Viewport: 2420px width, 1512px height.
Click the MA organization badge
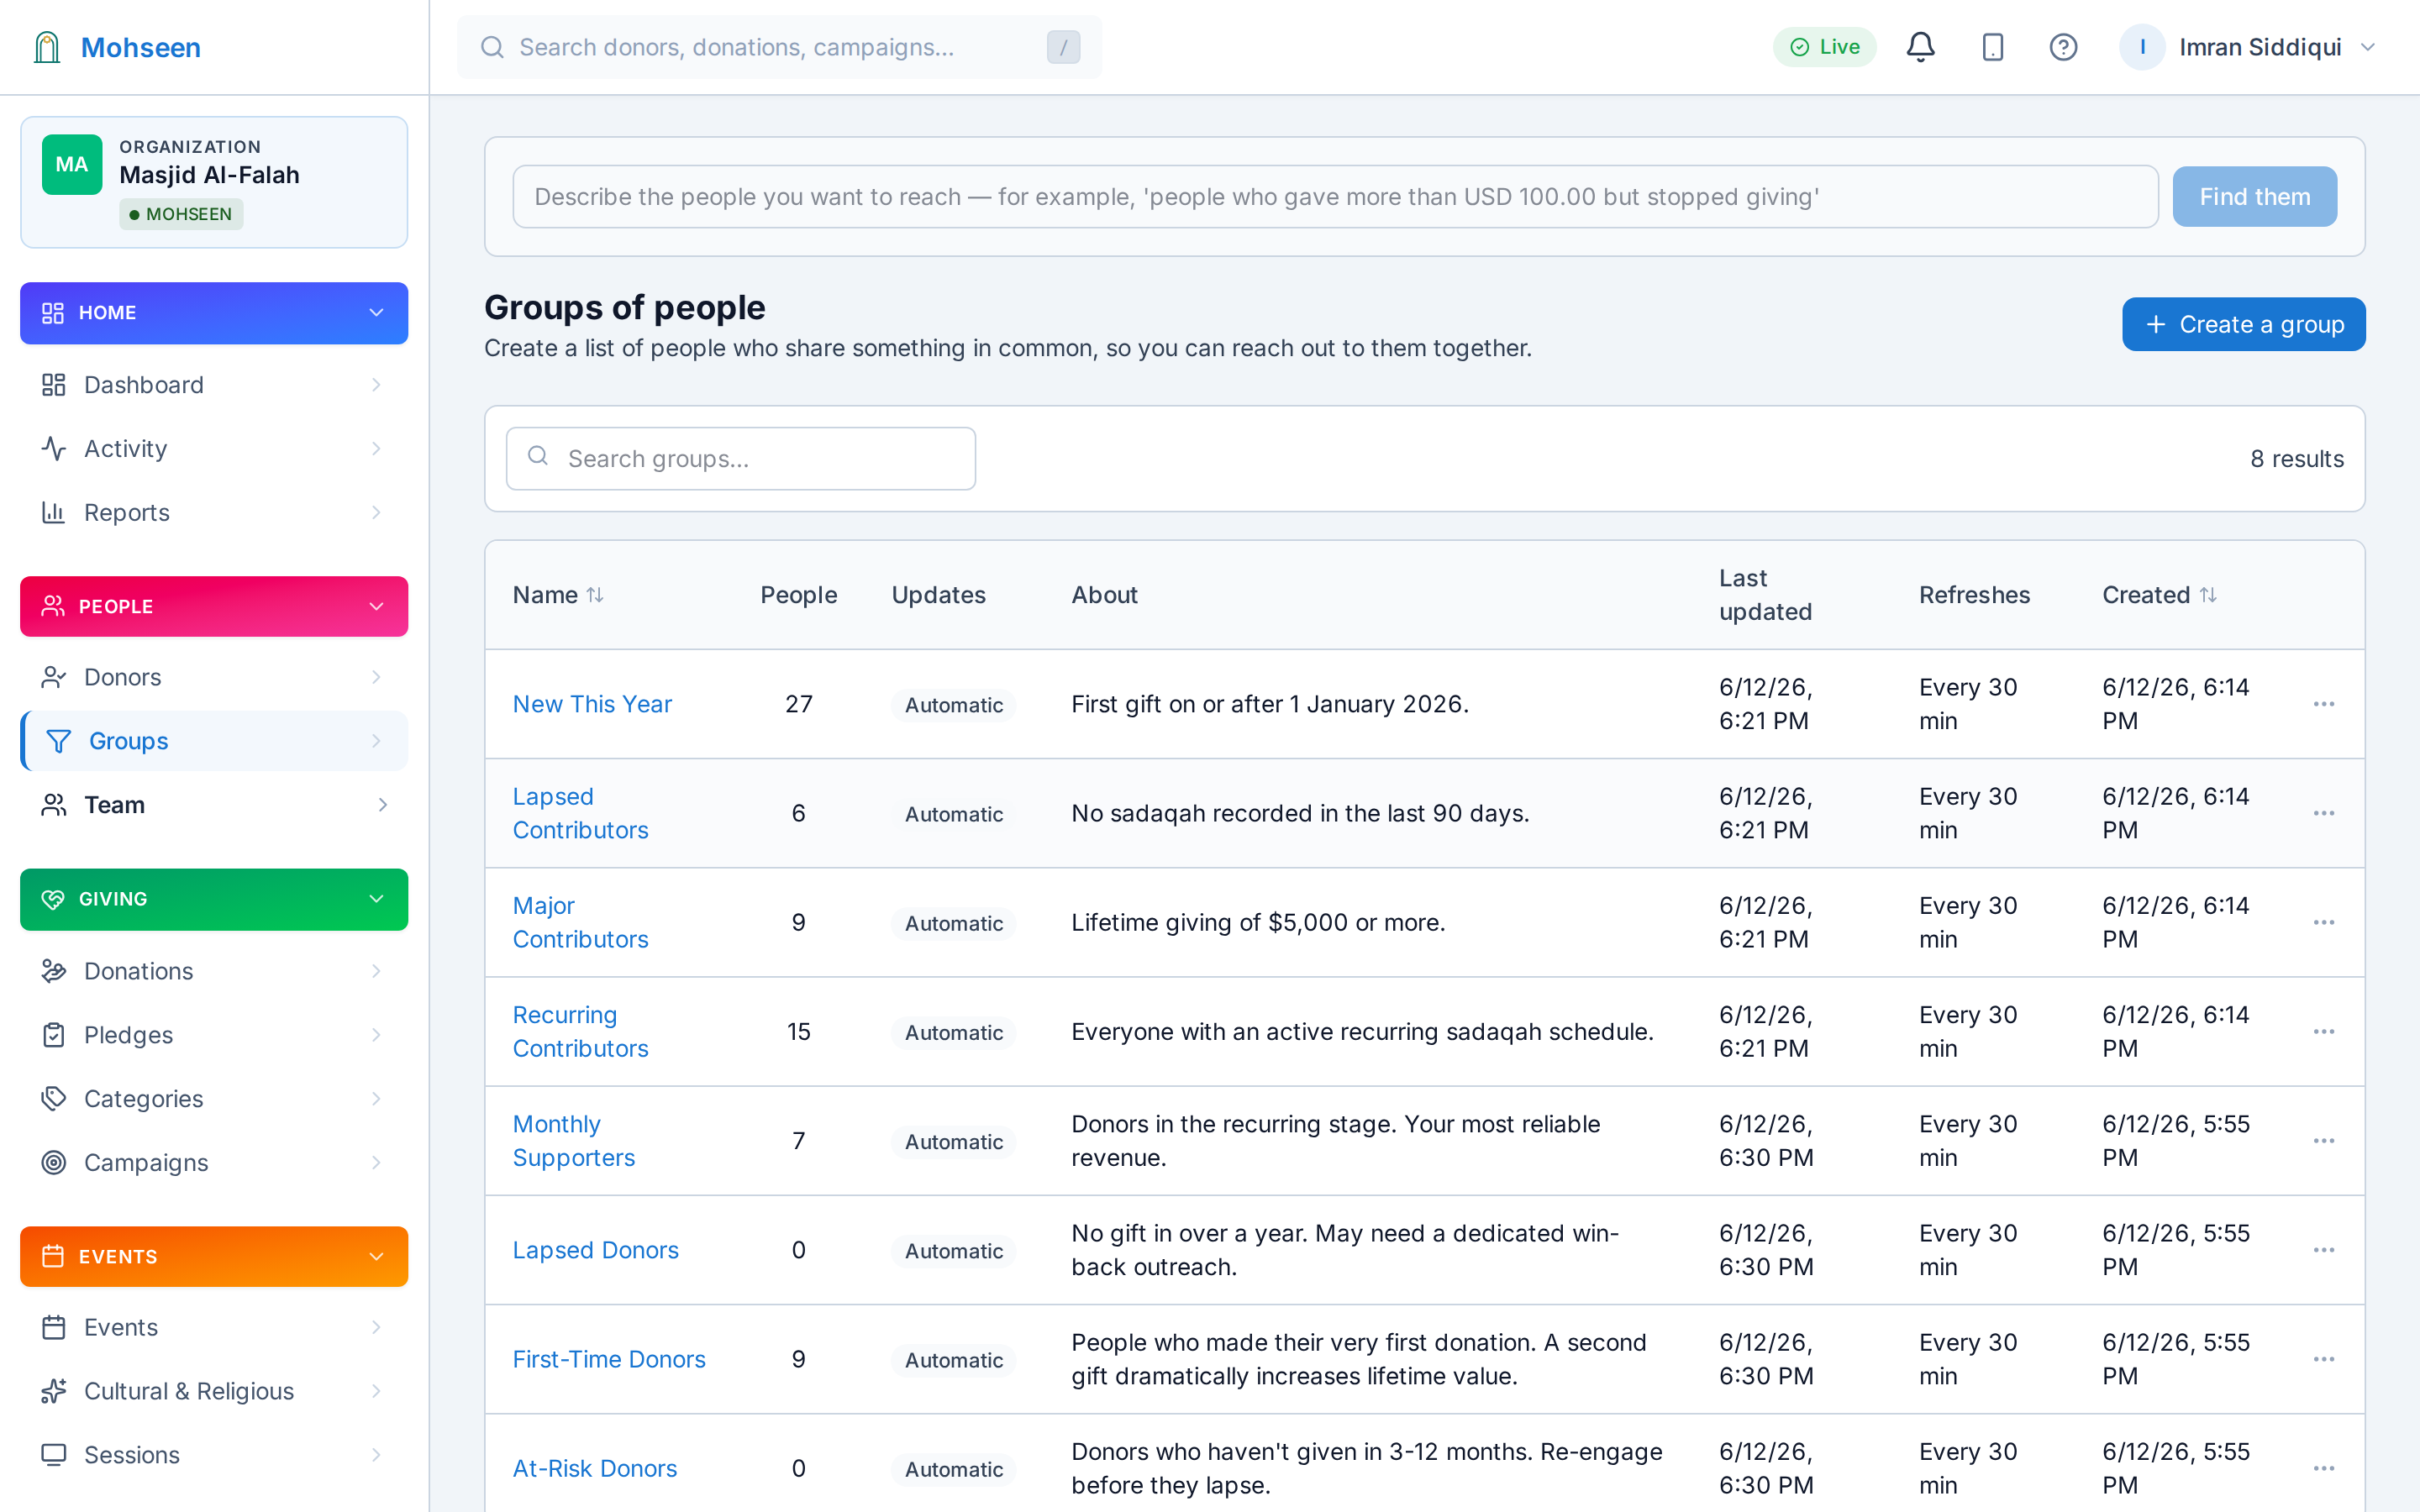coord(72,164)
